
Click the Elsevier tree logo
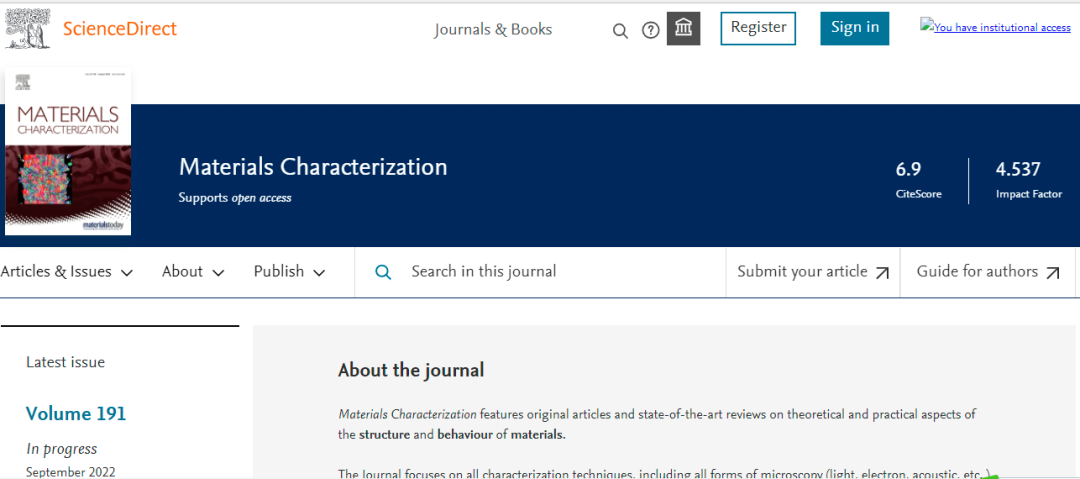tap(28, 29)
